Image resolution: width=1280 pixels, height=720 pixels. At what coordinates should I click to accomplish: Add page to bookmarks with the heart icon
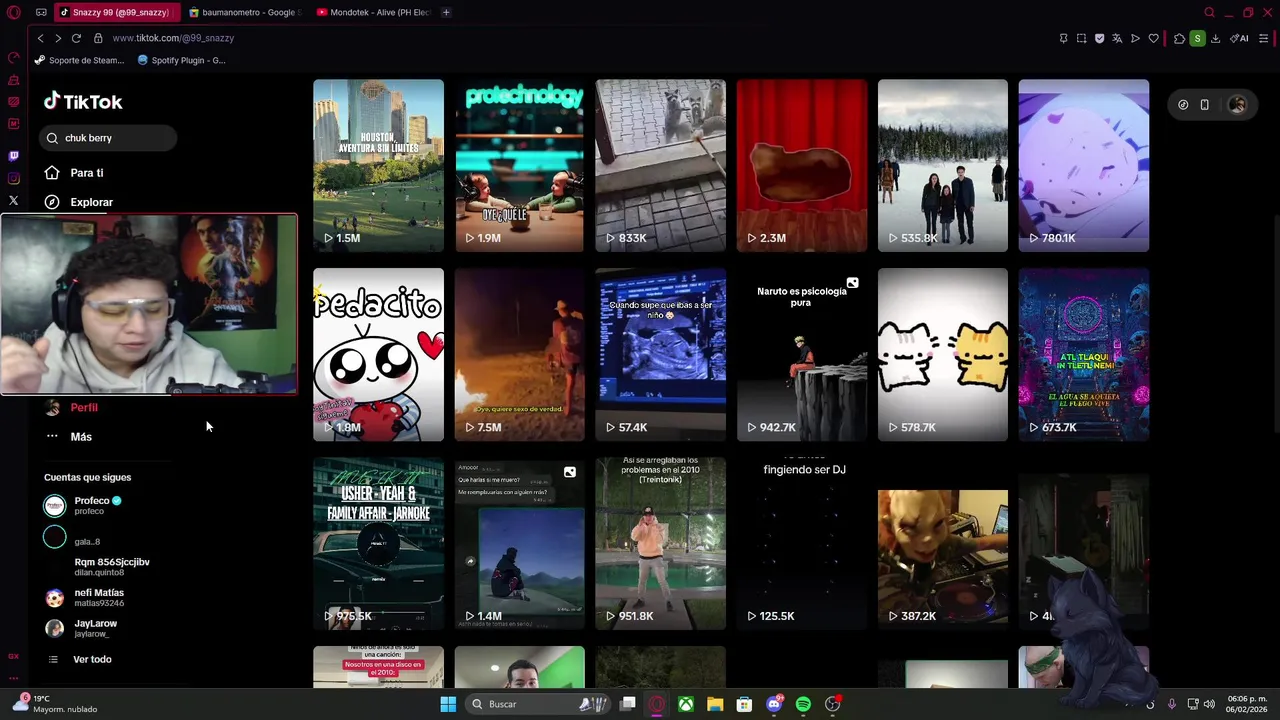pos(1153,38)
